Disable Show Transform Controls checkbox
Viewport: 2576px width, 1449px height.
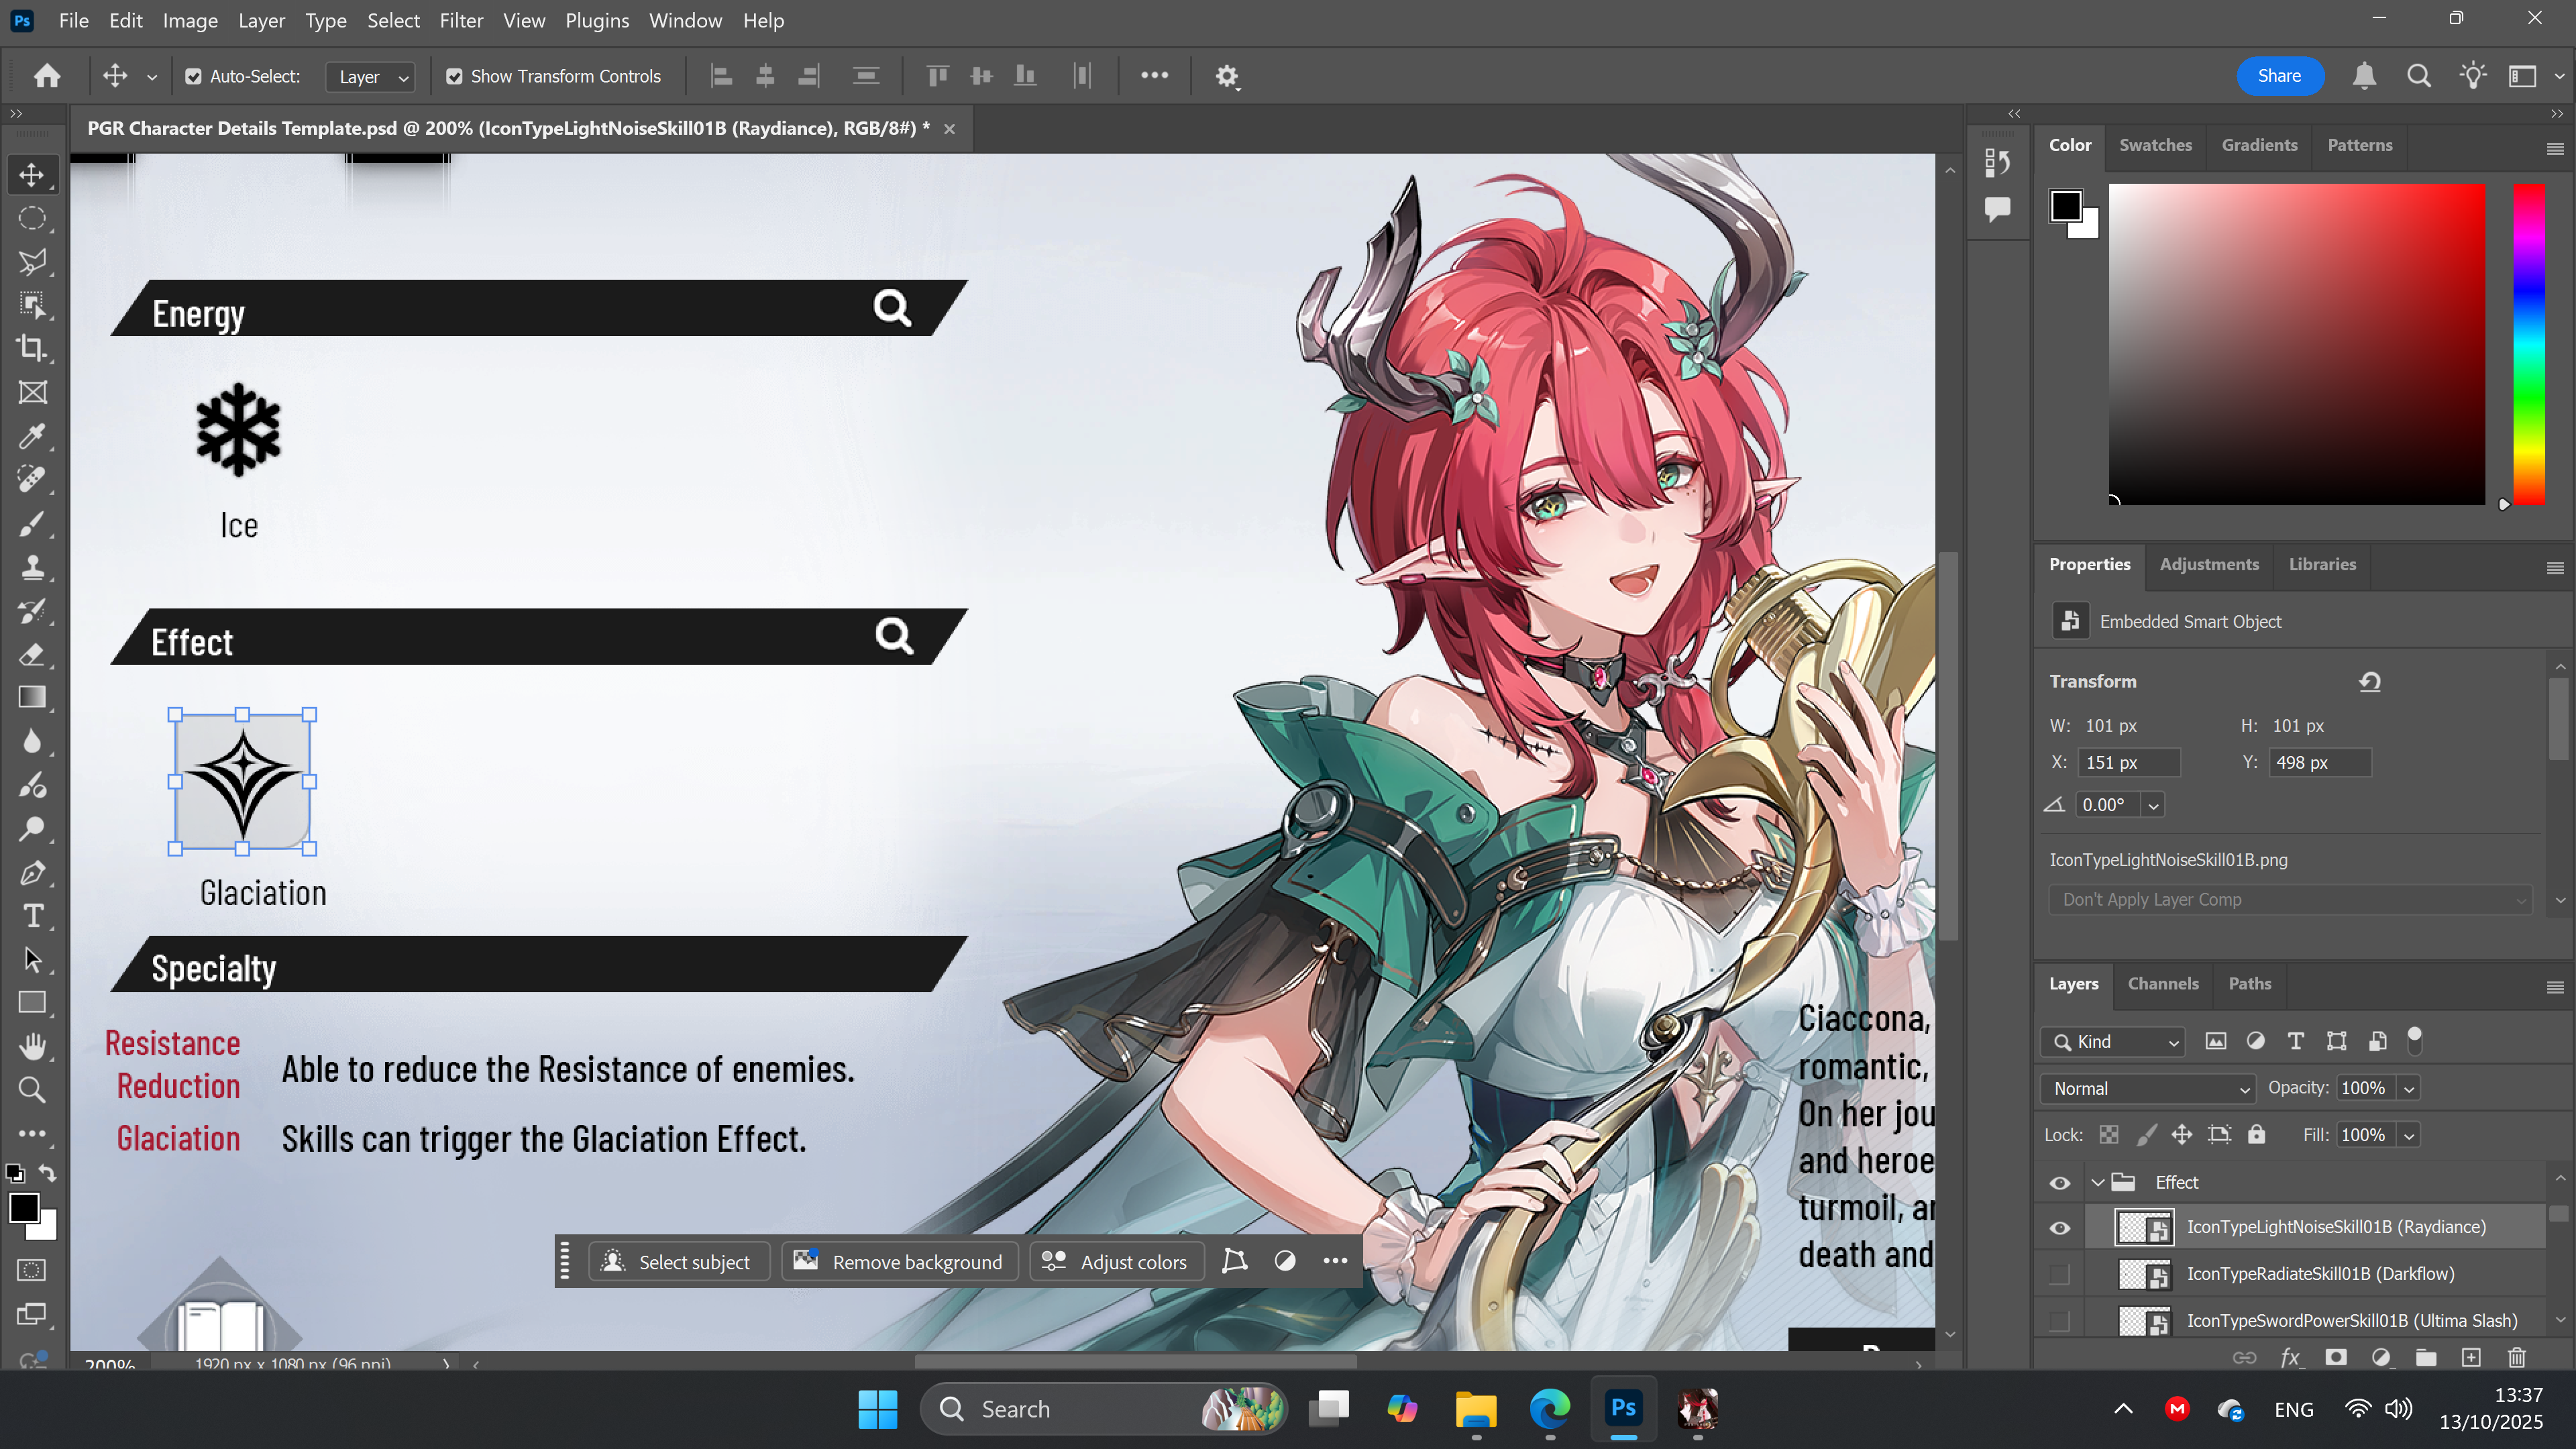(x=454, y=76)
